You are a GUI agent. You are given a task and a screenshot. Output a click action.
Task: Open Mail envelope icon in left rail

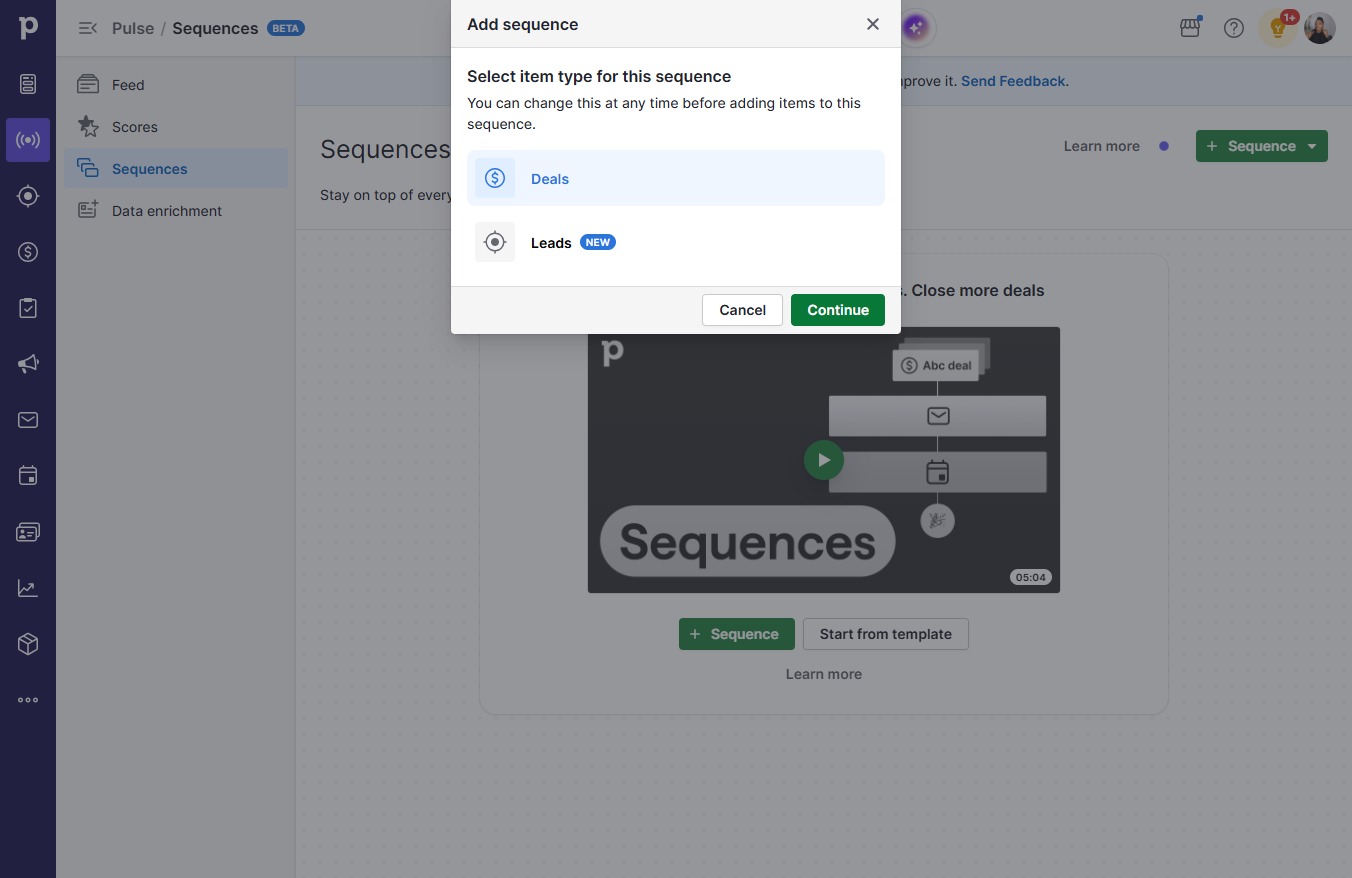(28, 420)
